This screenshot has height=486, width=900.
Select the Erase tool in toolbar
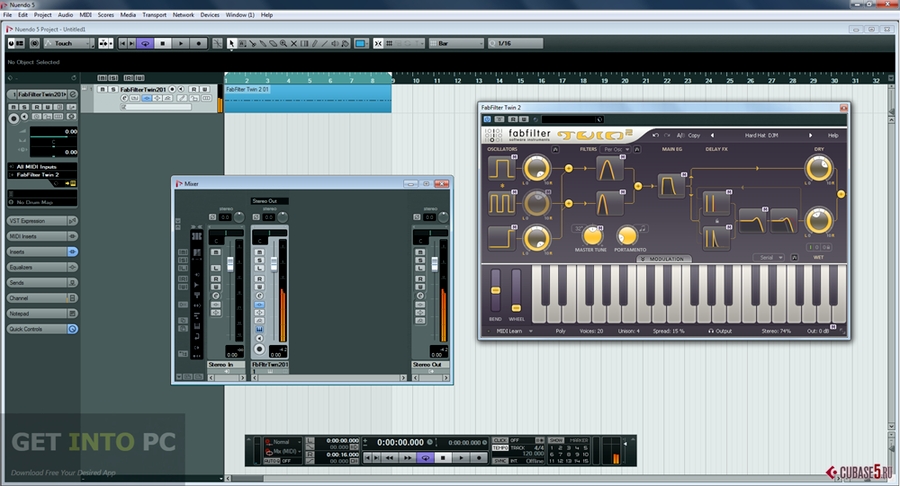click(x=273, y=43)
